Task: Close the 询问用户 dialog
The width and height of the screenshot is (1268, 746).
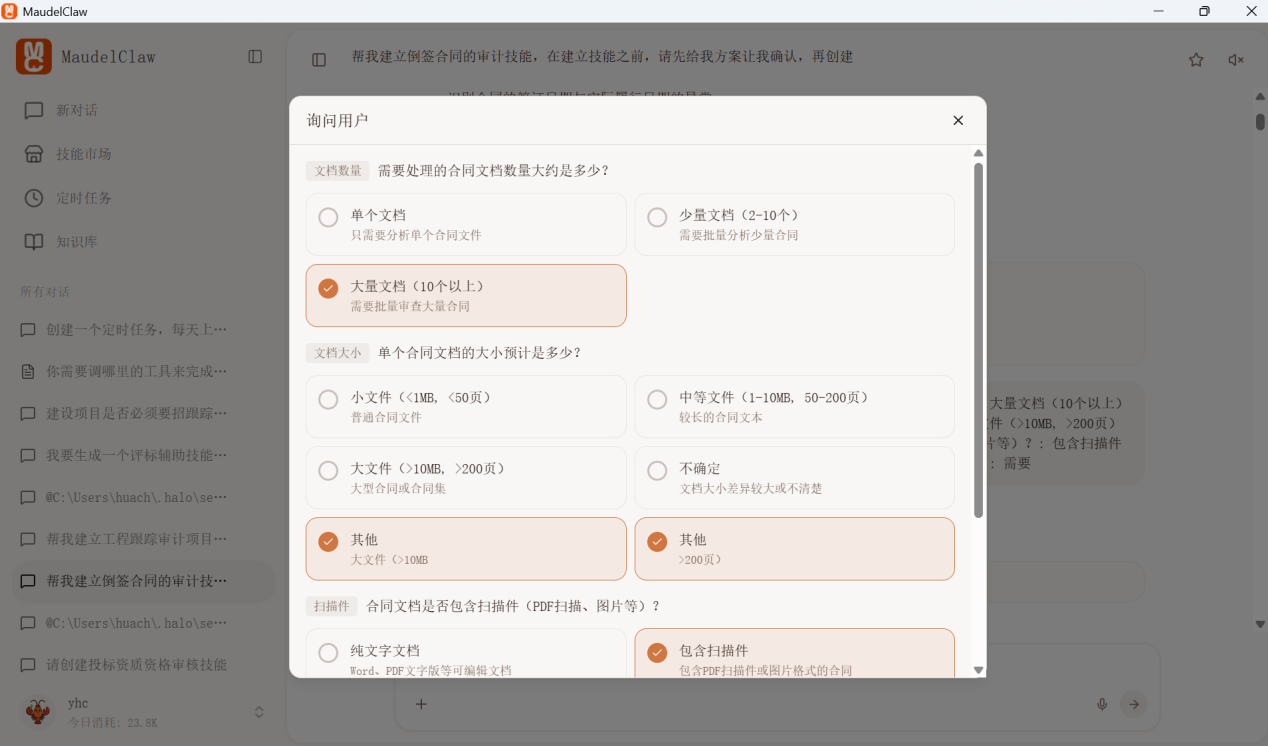Action: point(958,120)
